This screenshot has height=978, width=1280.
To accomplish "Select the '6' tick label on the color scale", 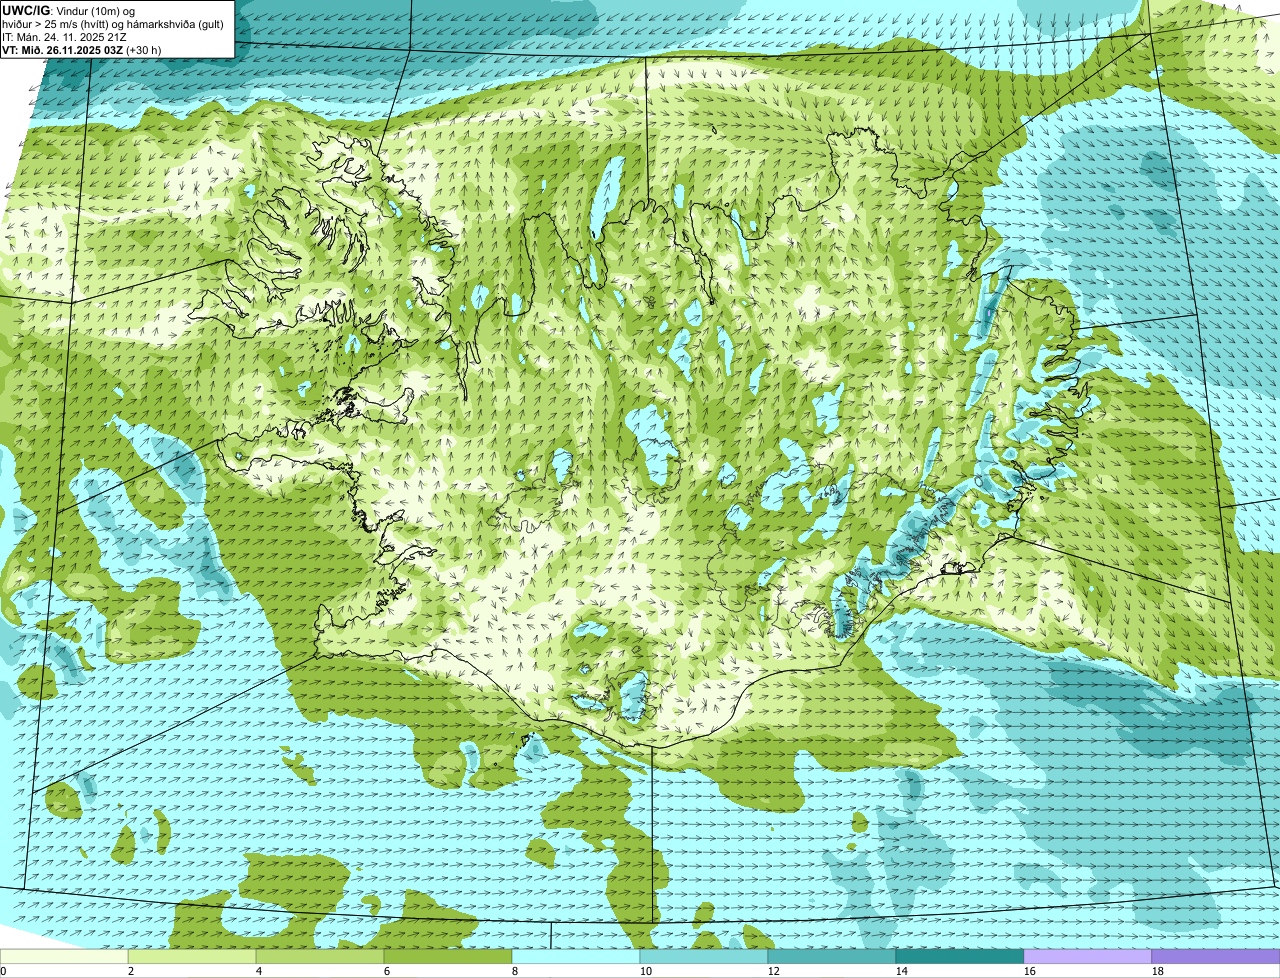I will click(x=387, y=971).
